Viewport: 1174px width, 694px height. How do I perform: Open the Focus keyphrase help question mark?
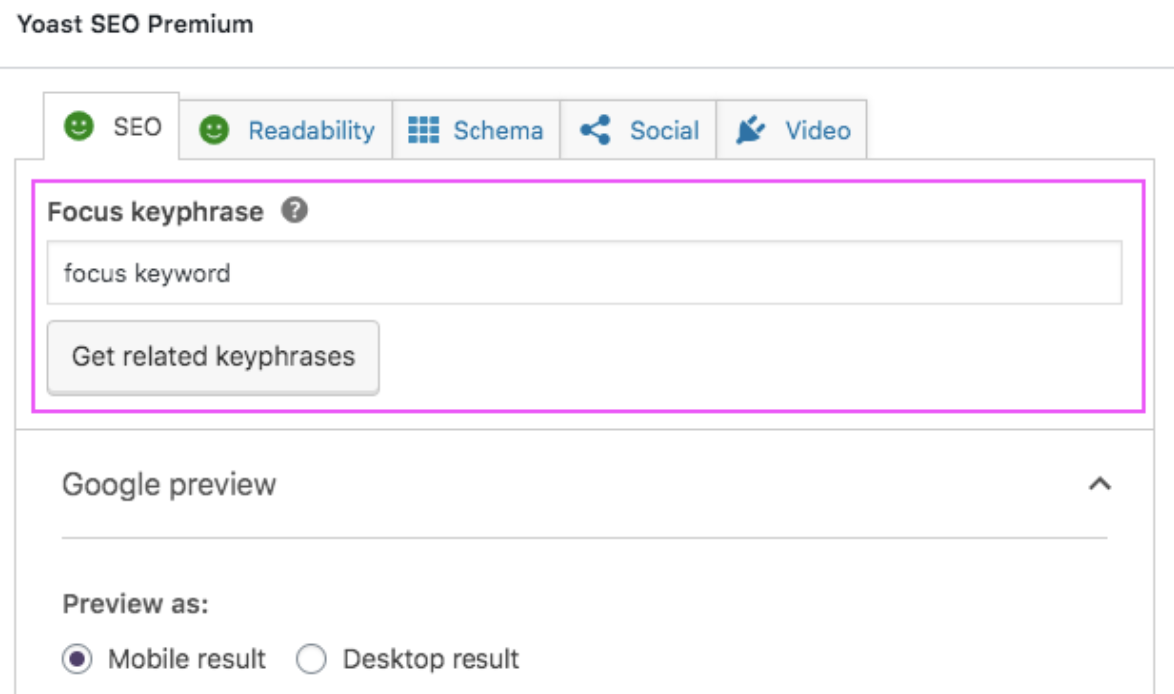tap(293, 211)
